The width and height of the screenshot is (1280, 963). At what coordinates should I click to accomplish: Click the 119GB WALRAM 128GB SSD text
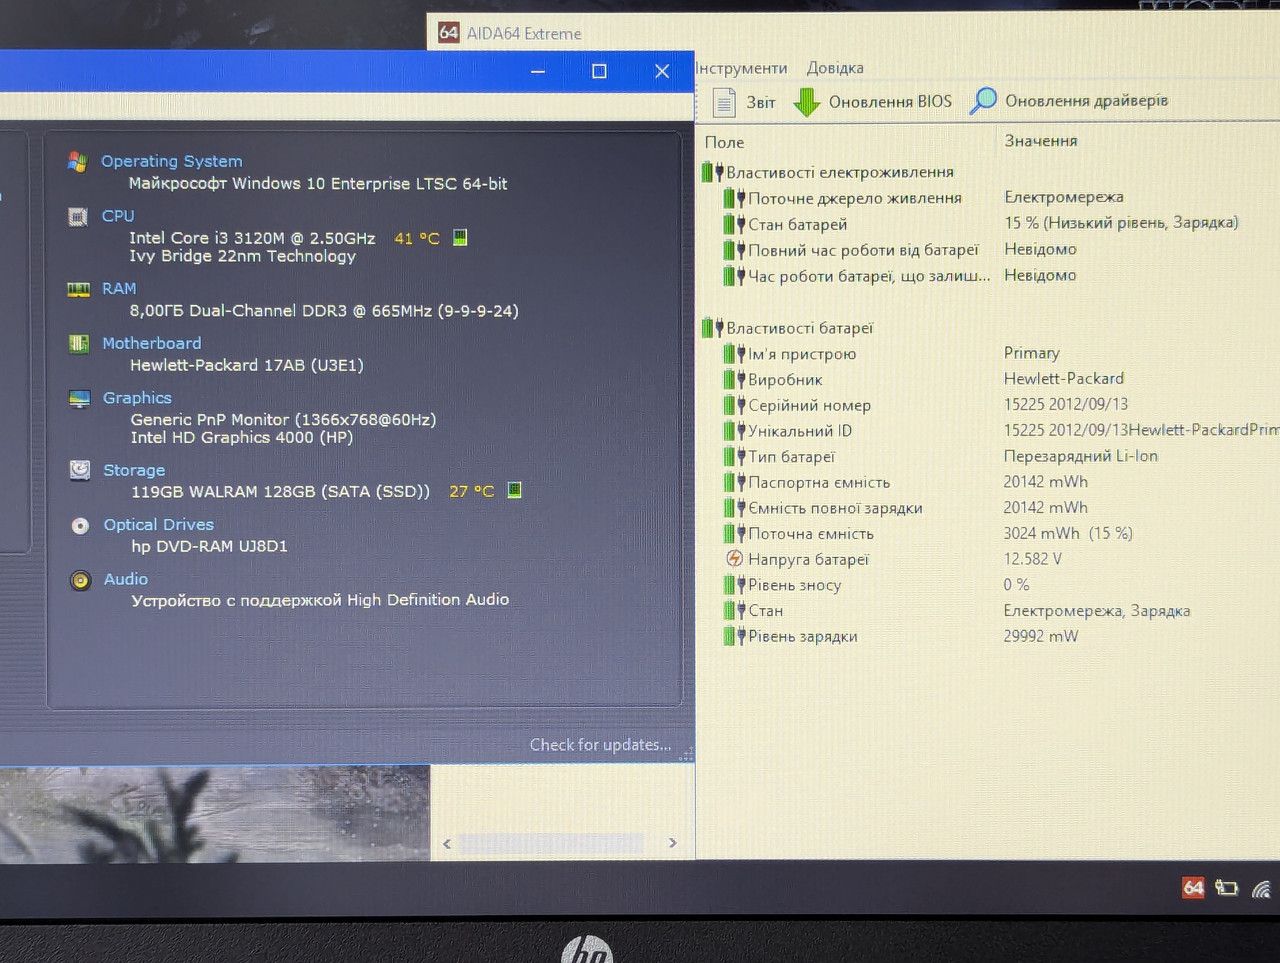coord(280,491)
